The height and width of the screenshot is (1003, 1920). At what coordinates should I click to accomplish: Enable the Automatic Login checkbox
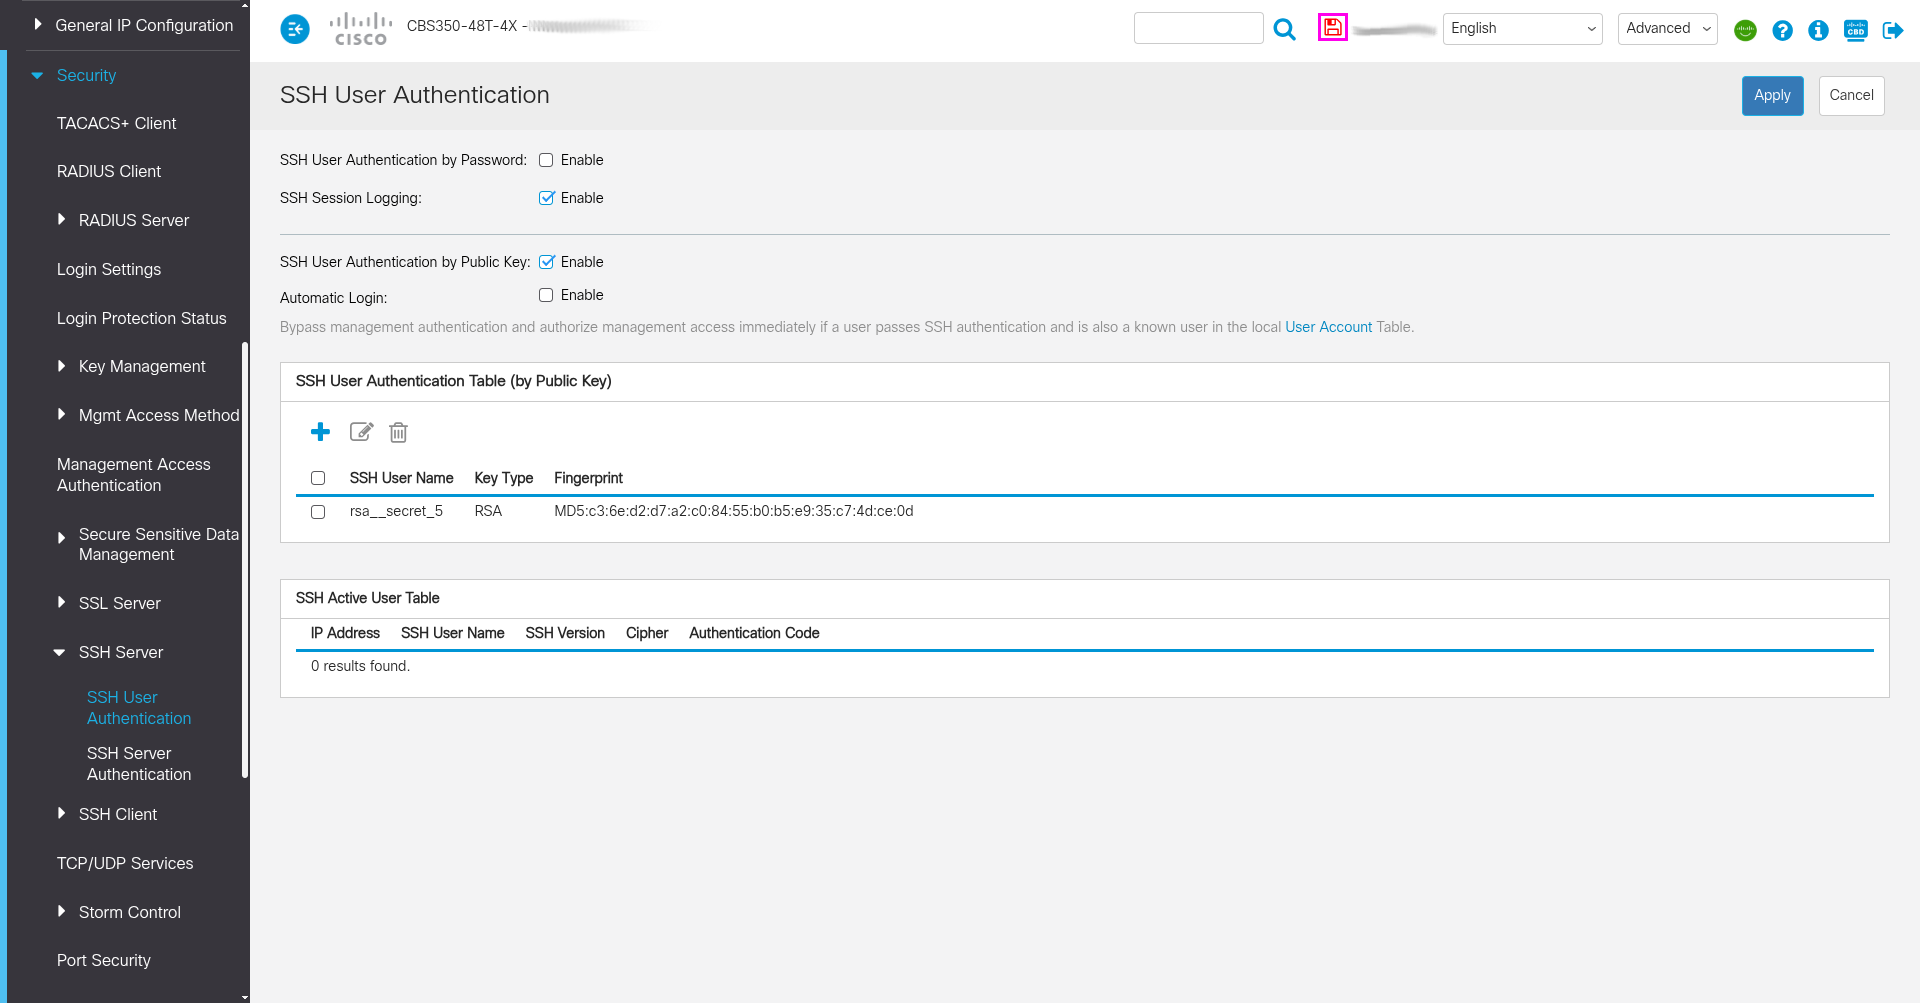[x=546, y=295]
